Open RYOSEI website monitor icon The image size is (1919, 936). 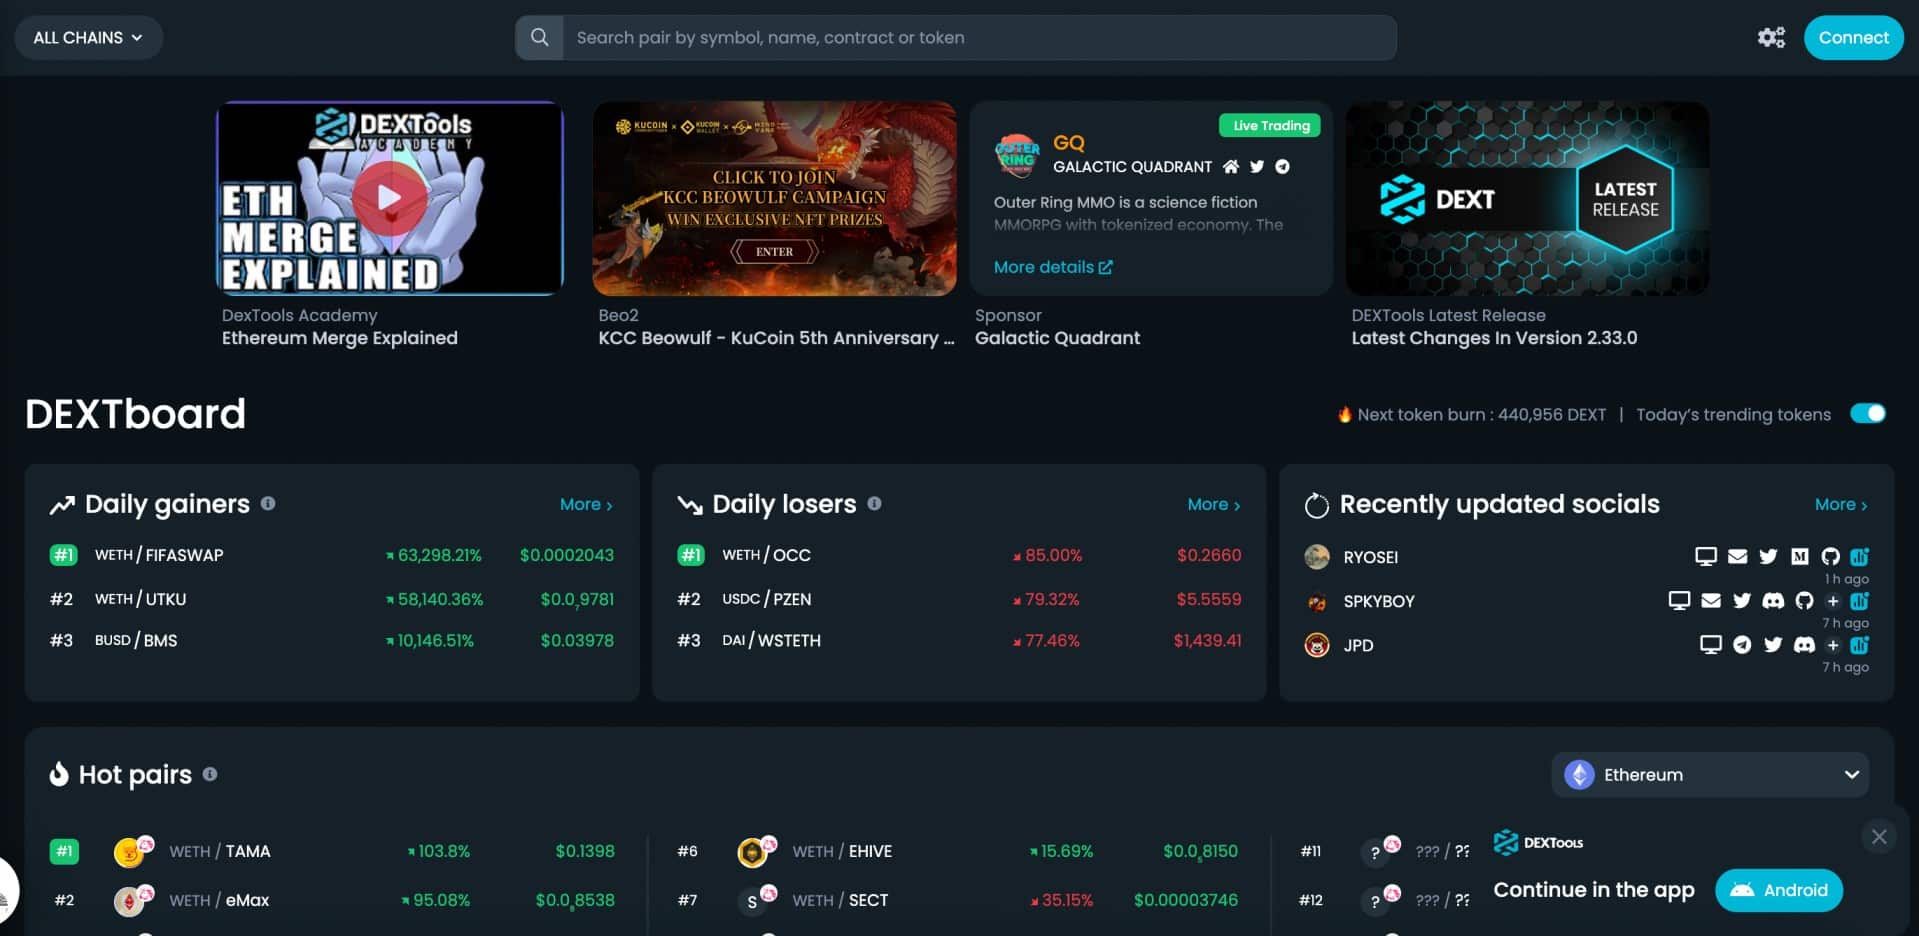click(1706, 556)
